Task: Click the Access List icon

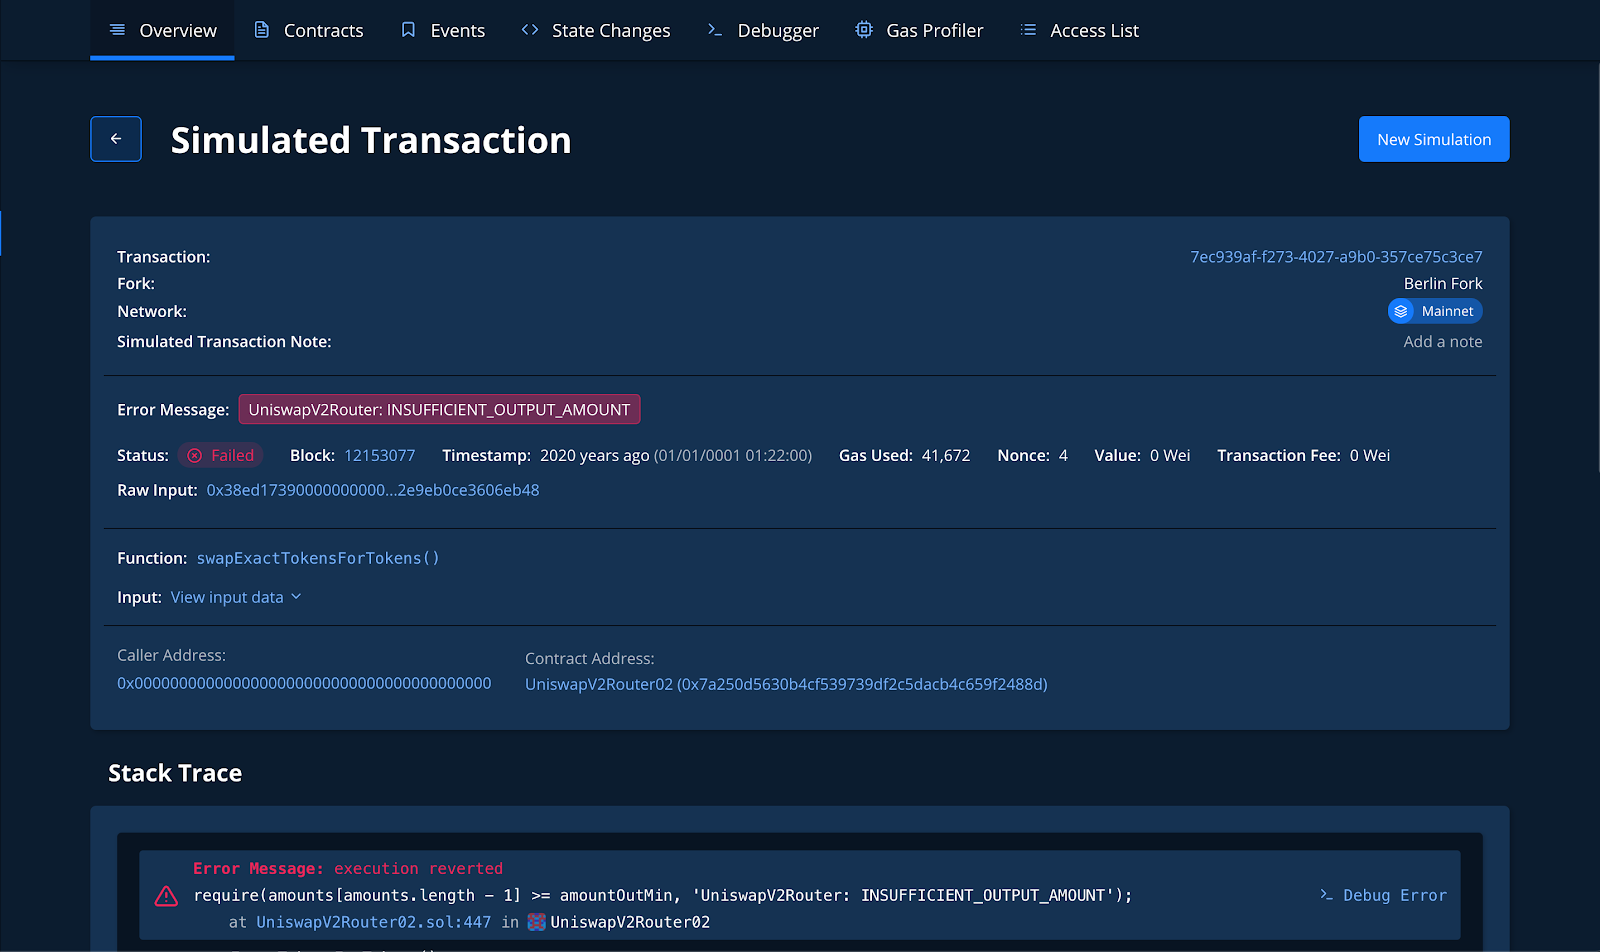Action: (1028, 30)
